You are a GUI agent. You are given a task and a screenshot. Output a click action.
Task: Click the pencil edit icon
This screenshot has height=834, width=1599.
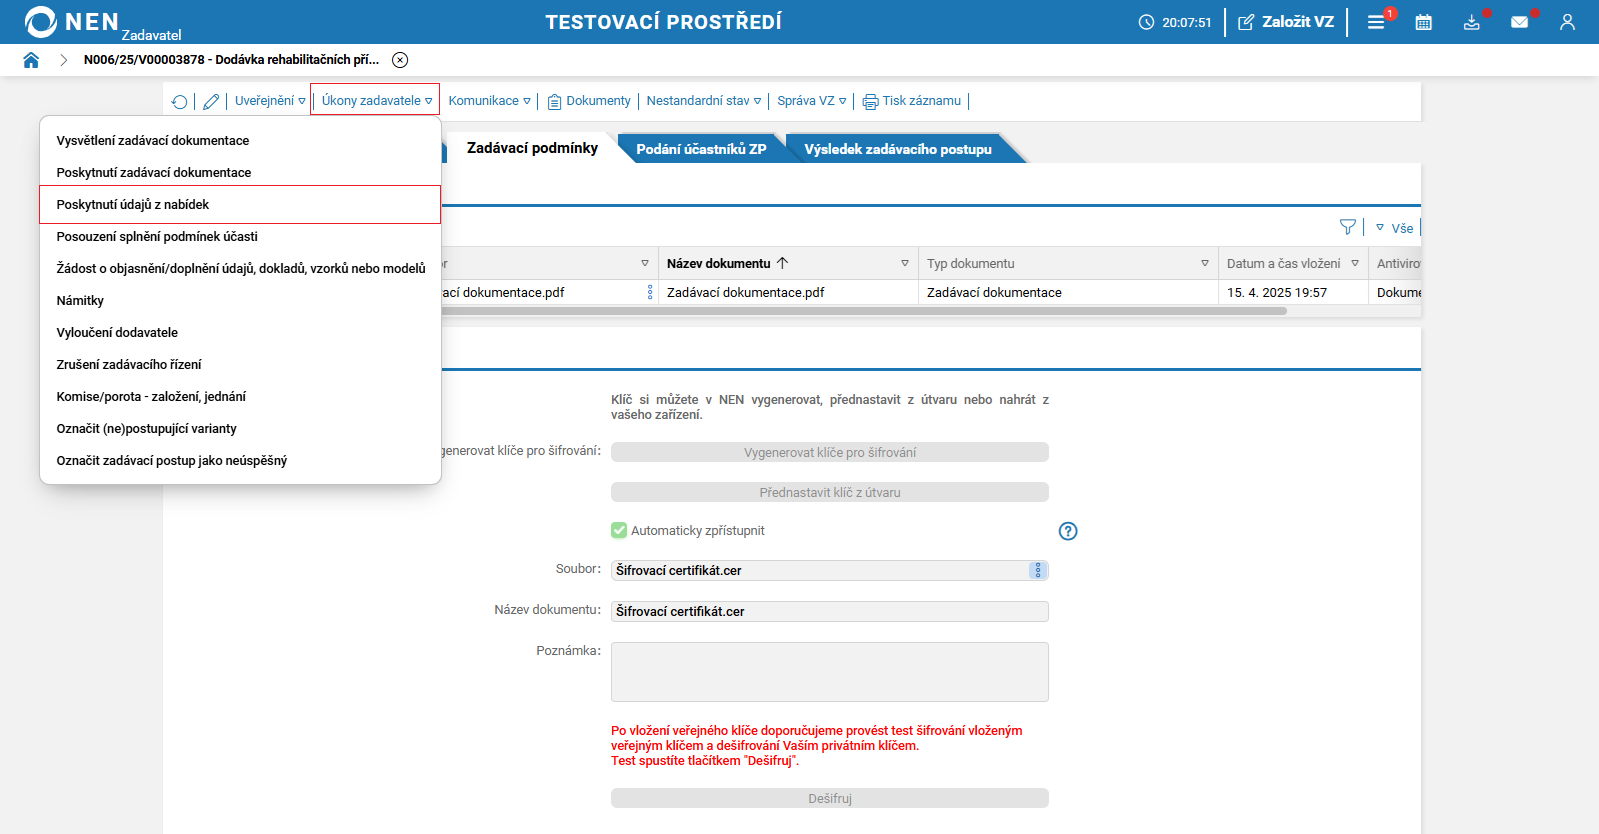tap(211, 101)
